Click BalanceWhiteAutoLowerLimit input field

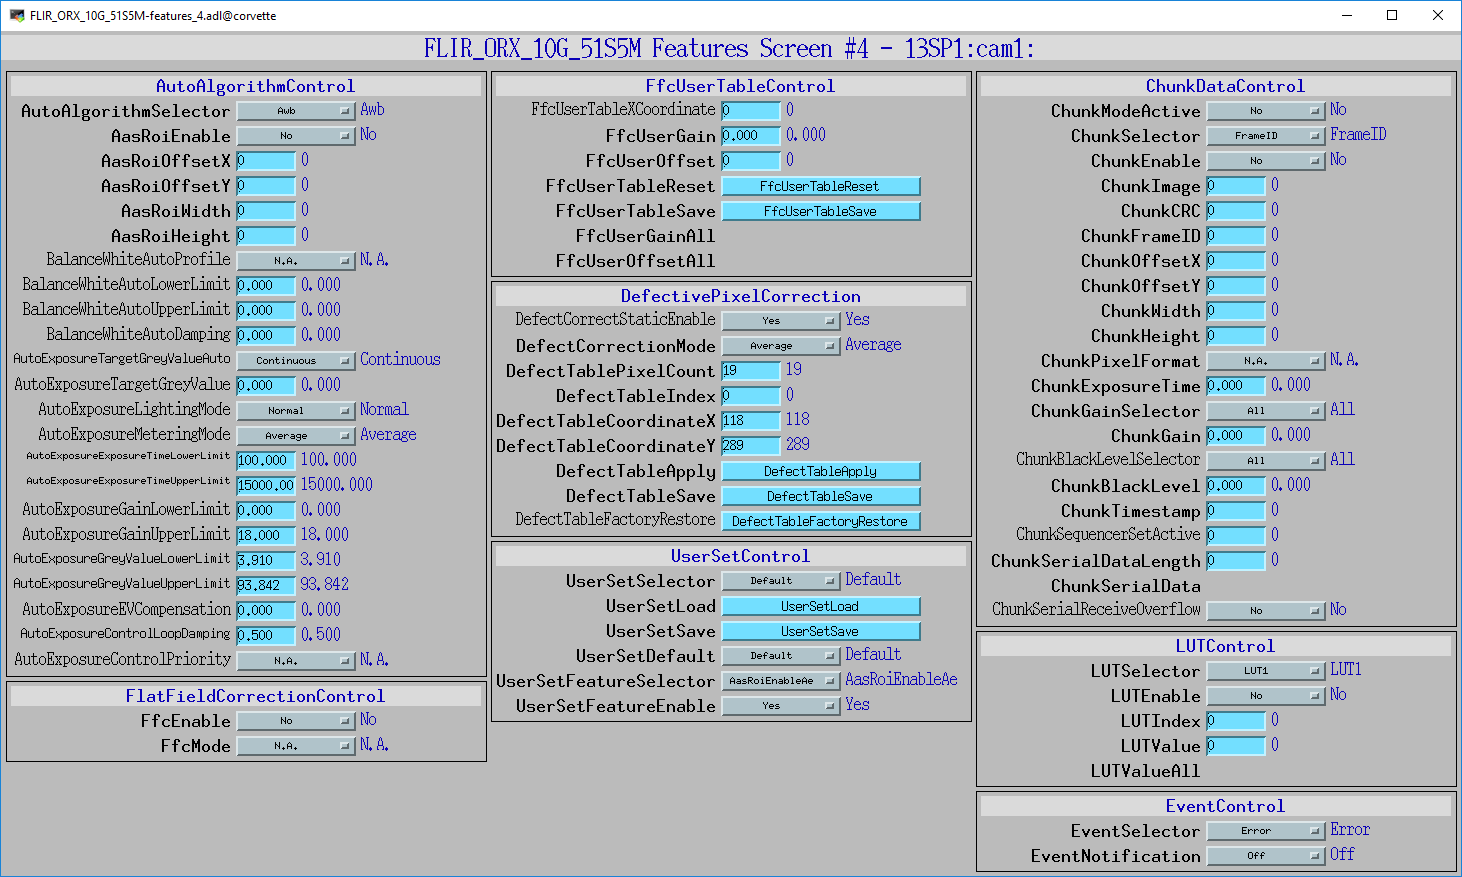point(266,285)
